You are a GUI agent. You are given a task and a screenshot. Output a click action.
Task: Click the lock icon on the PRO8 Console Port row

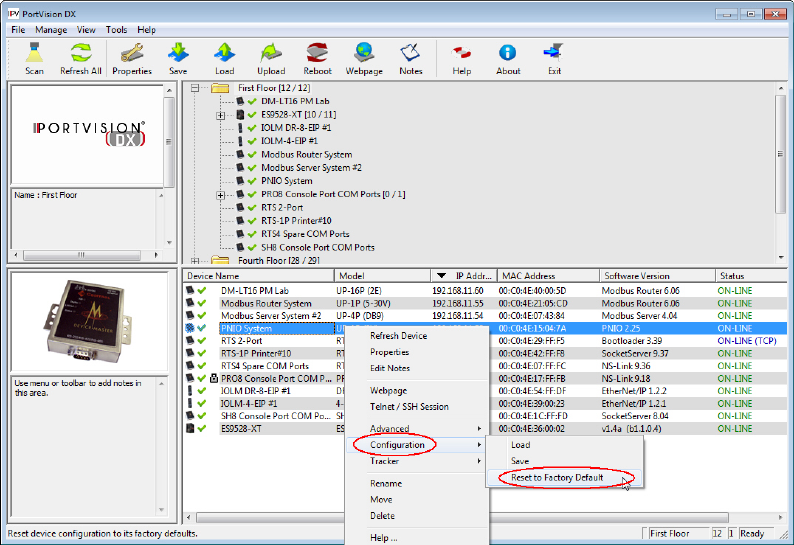(x=214, y=378)
